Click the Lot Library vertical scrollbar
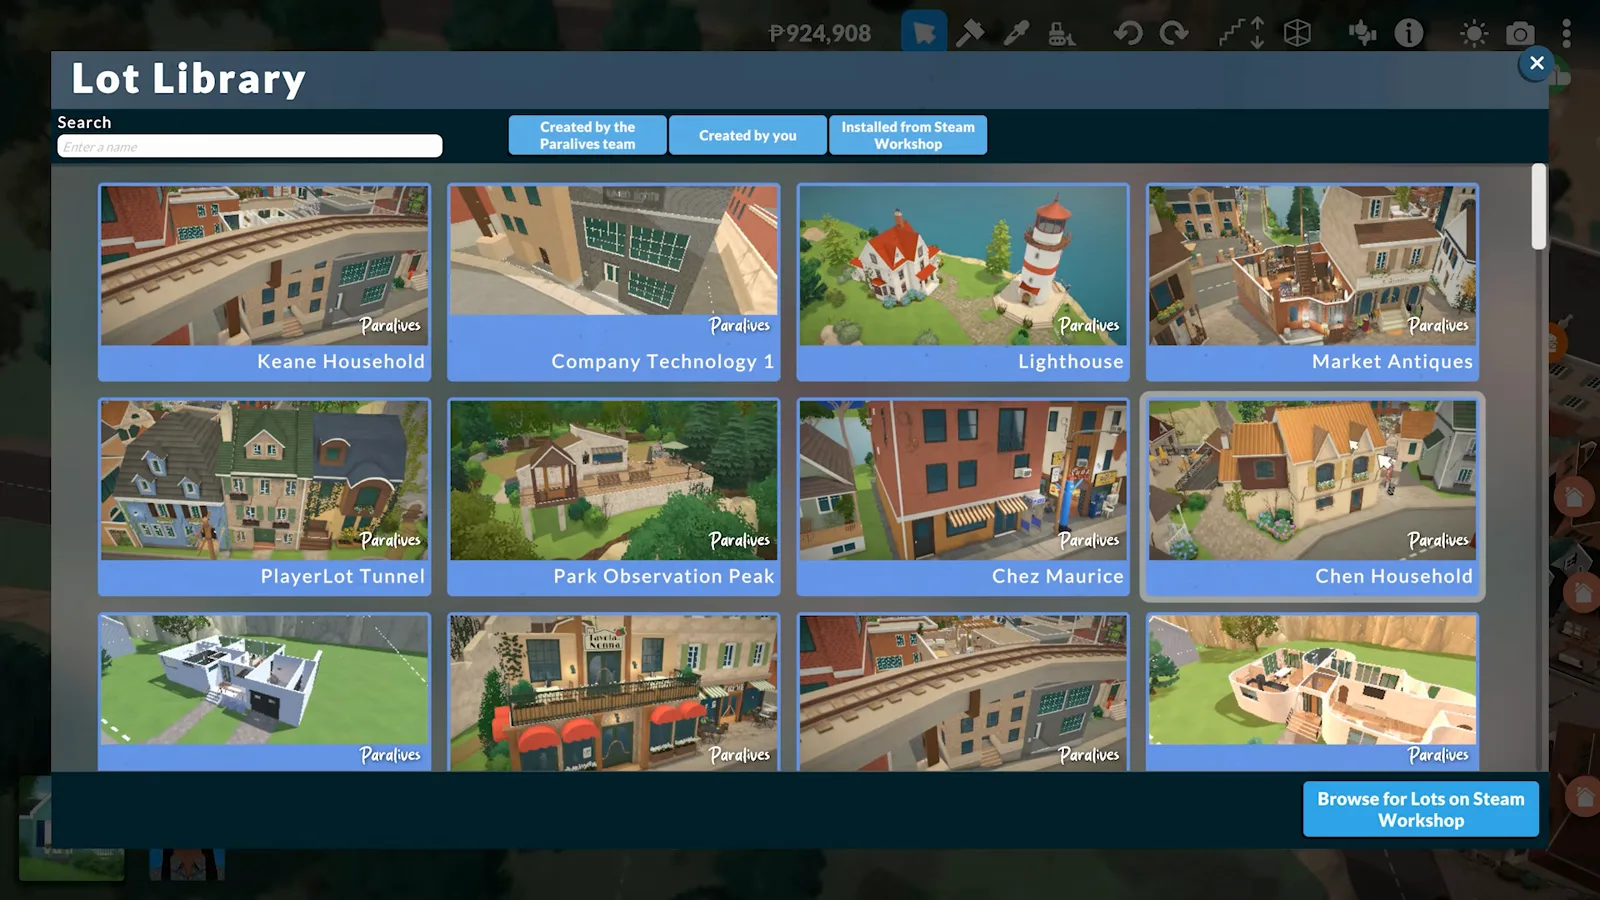The height and width of the screenshot is (900, 1600). (x=1539, y=206)
